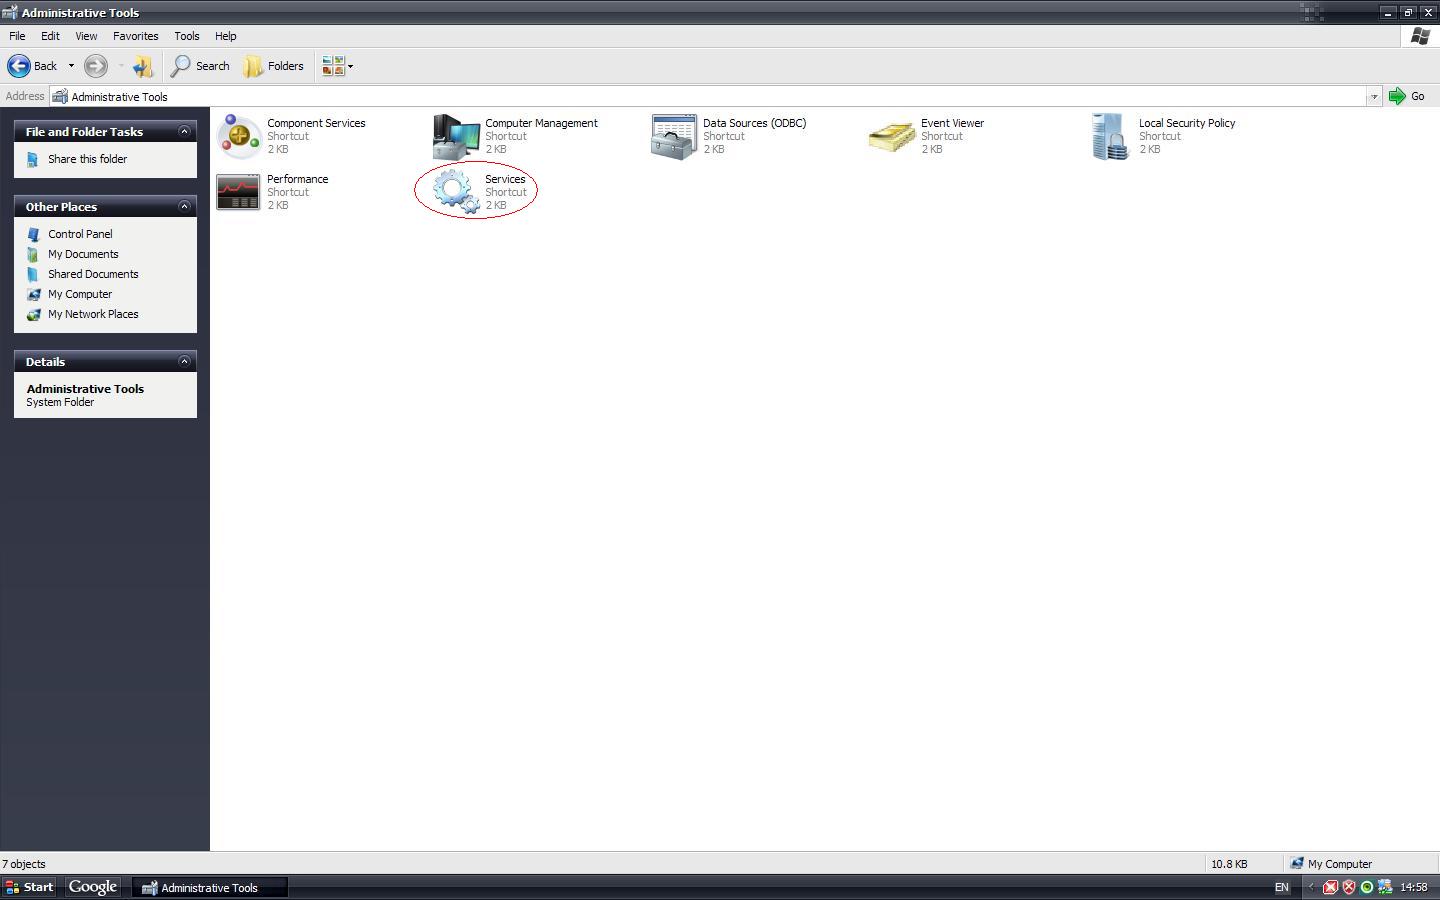Click the Share this folder icon
This screenshot has height=900, width=1440.
click(33, 159)
